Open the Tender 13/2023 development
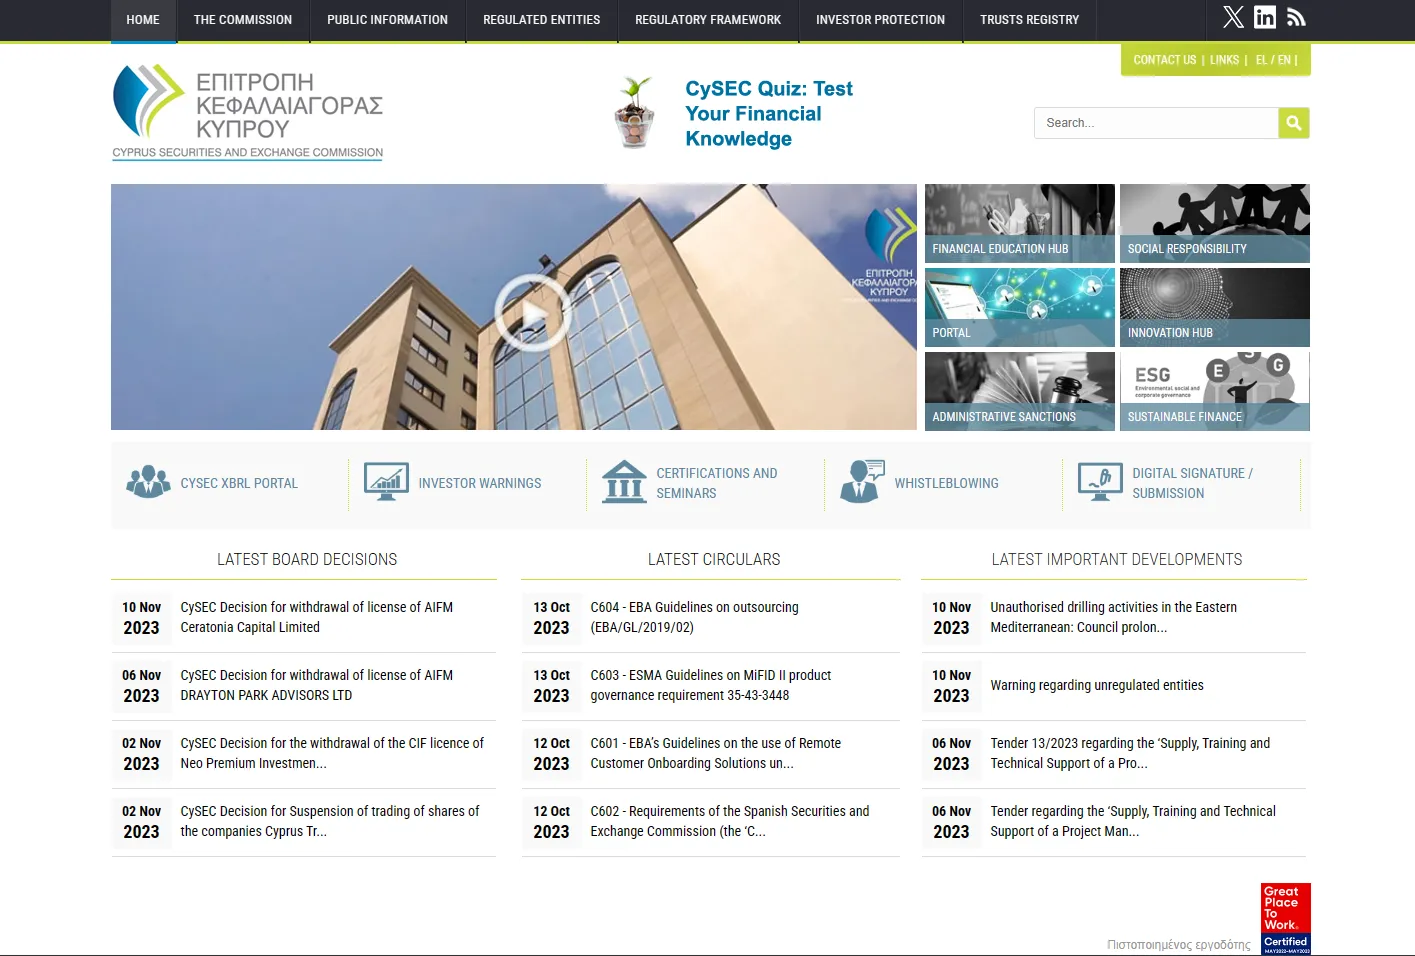 pos(1130,753)
